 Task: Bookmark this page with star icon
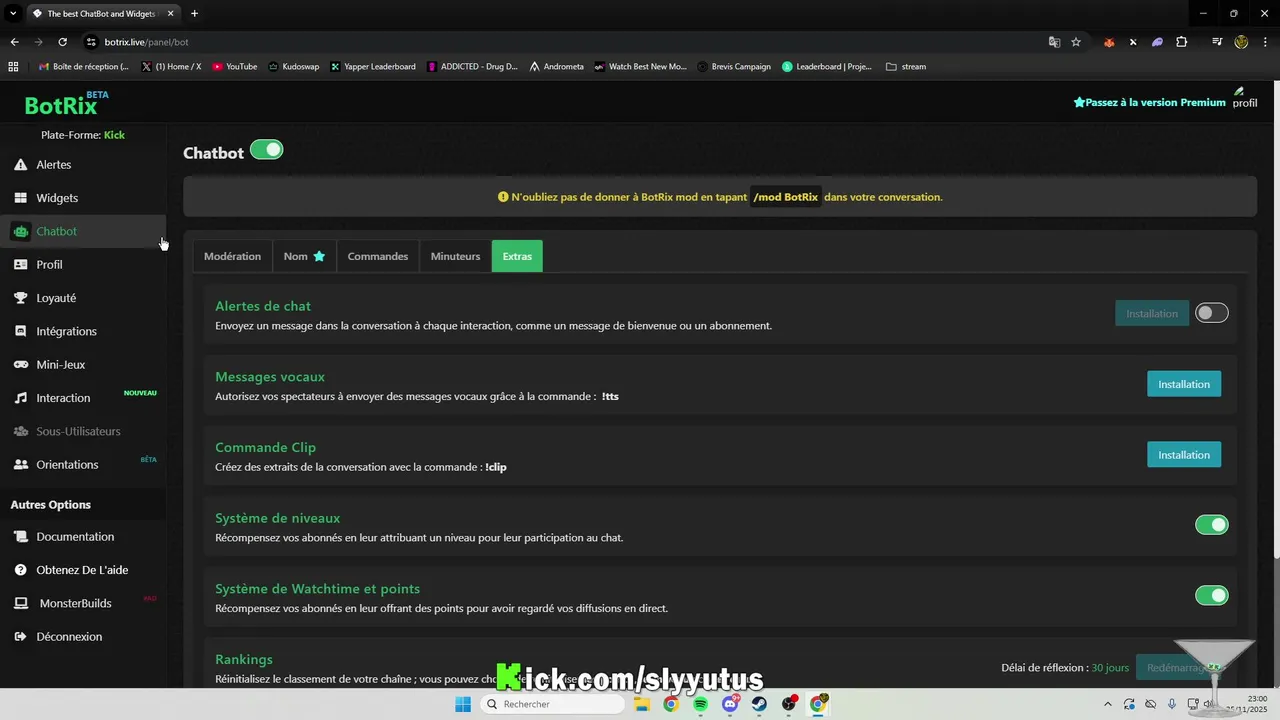(x=1076, y=42)
